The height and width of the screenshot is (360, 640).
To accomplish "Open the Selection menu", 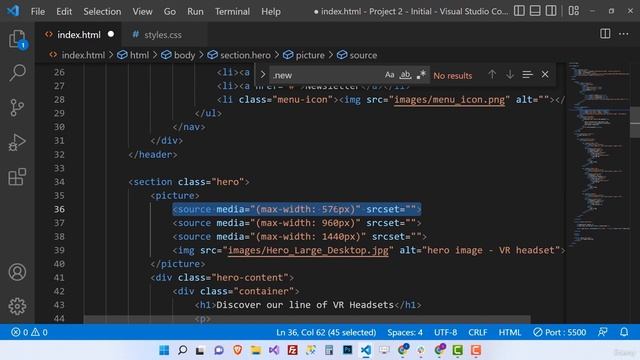I will coord(102,11).
